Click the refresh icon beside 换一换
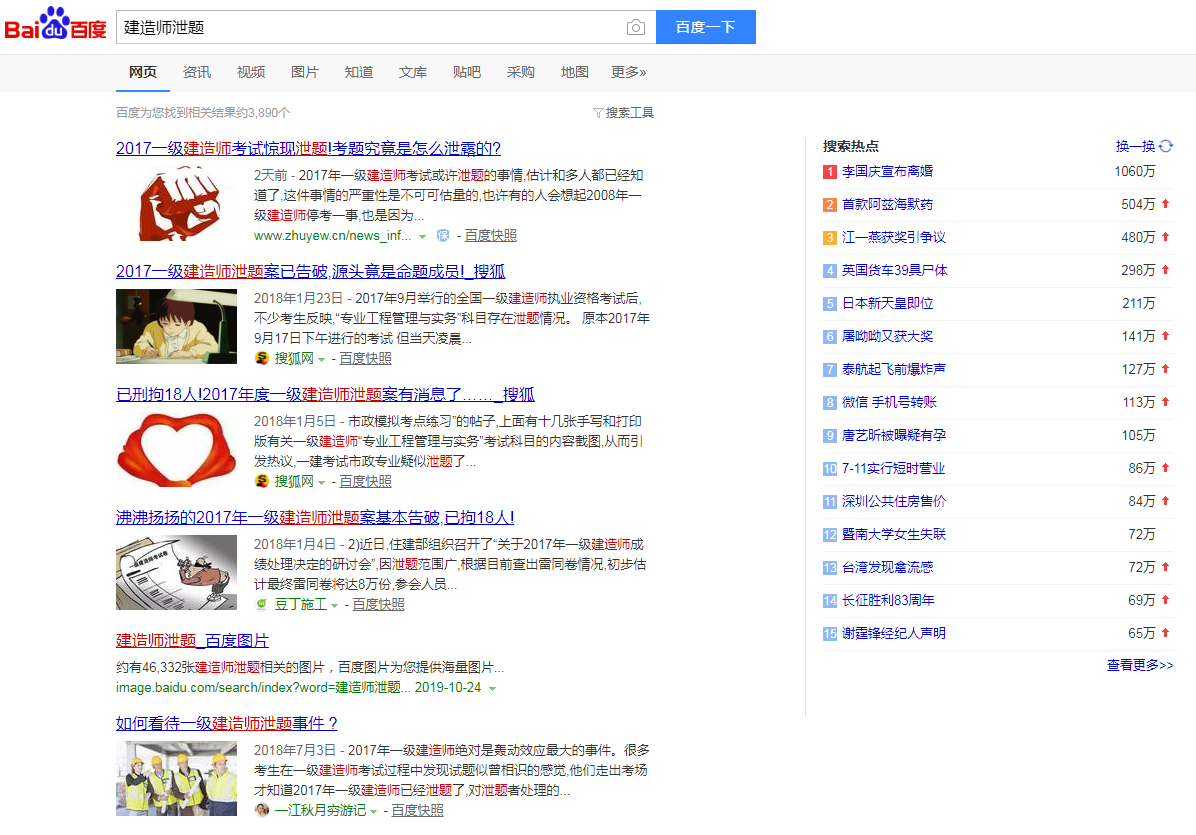Screen dimensions: 1196x835 [1166, 146]
